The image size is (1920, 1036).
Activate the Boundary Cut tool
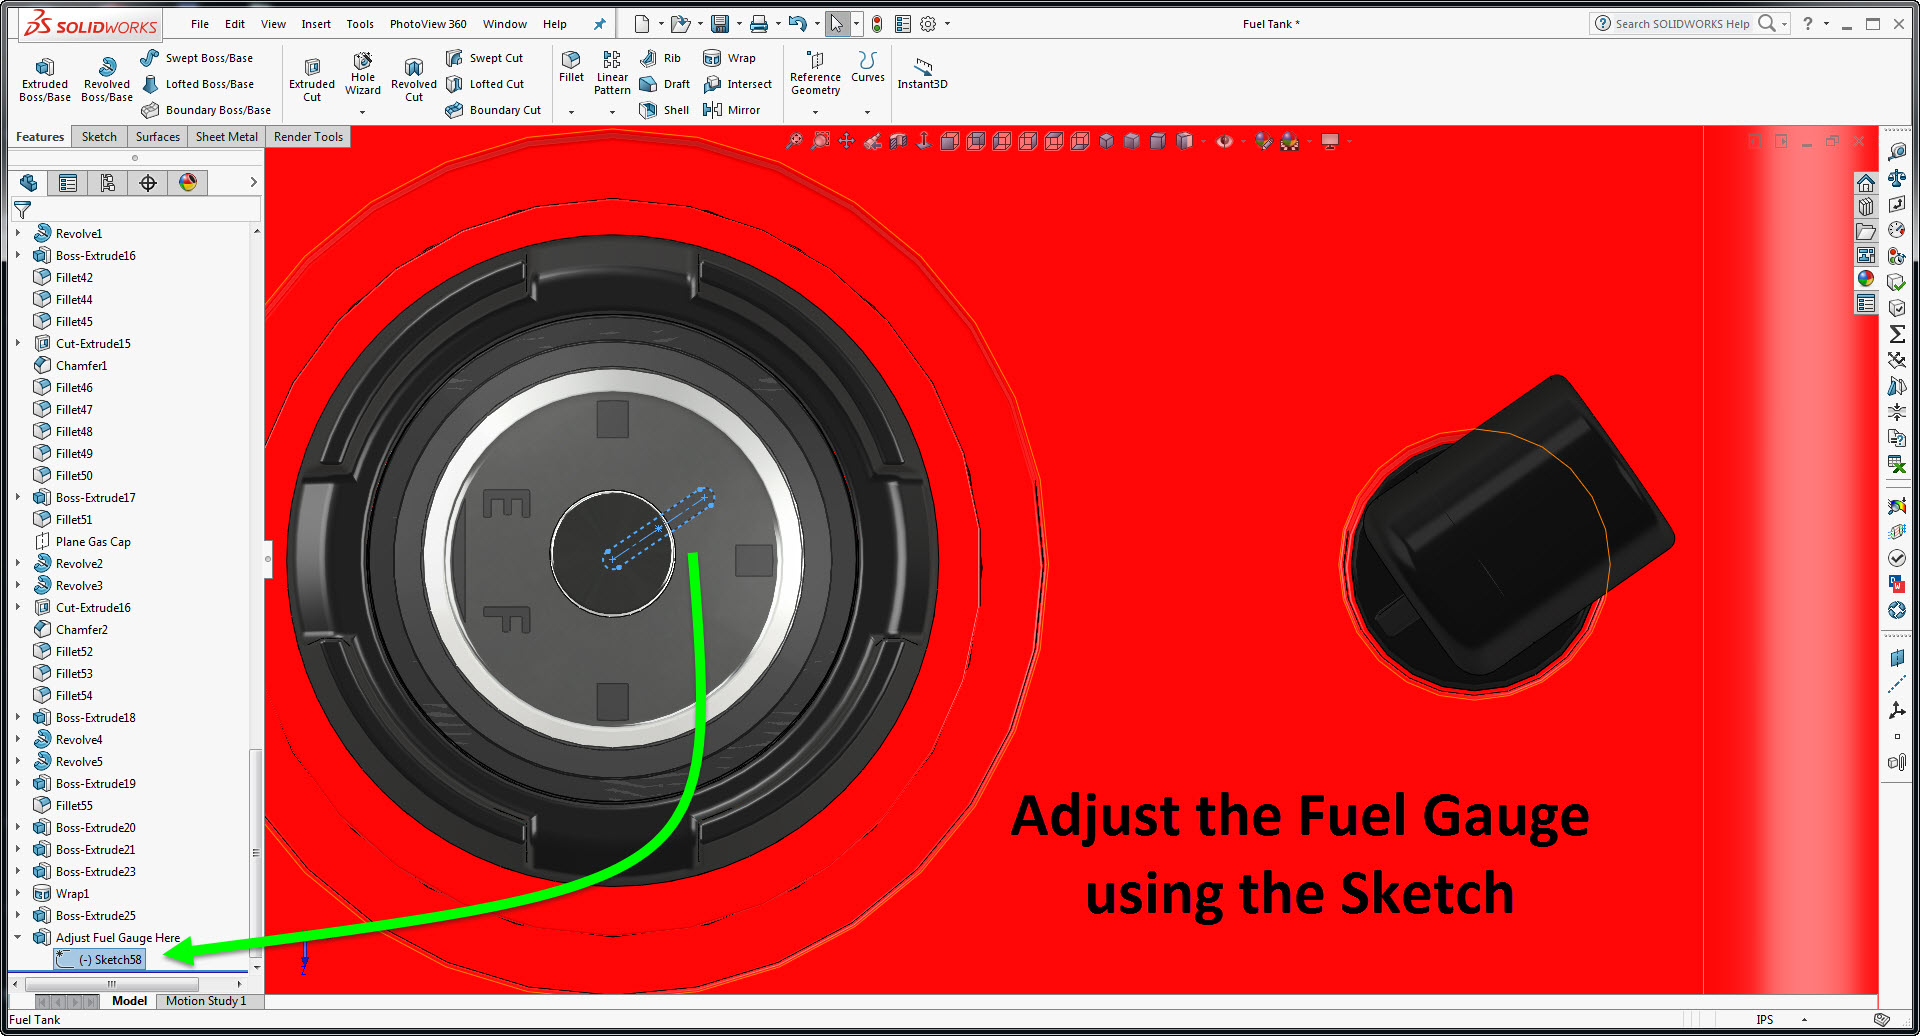tap(493, 110)
